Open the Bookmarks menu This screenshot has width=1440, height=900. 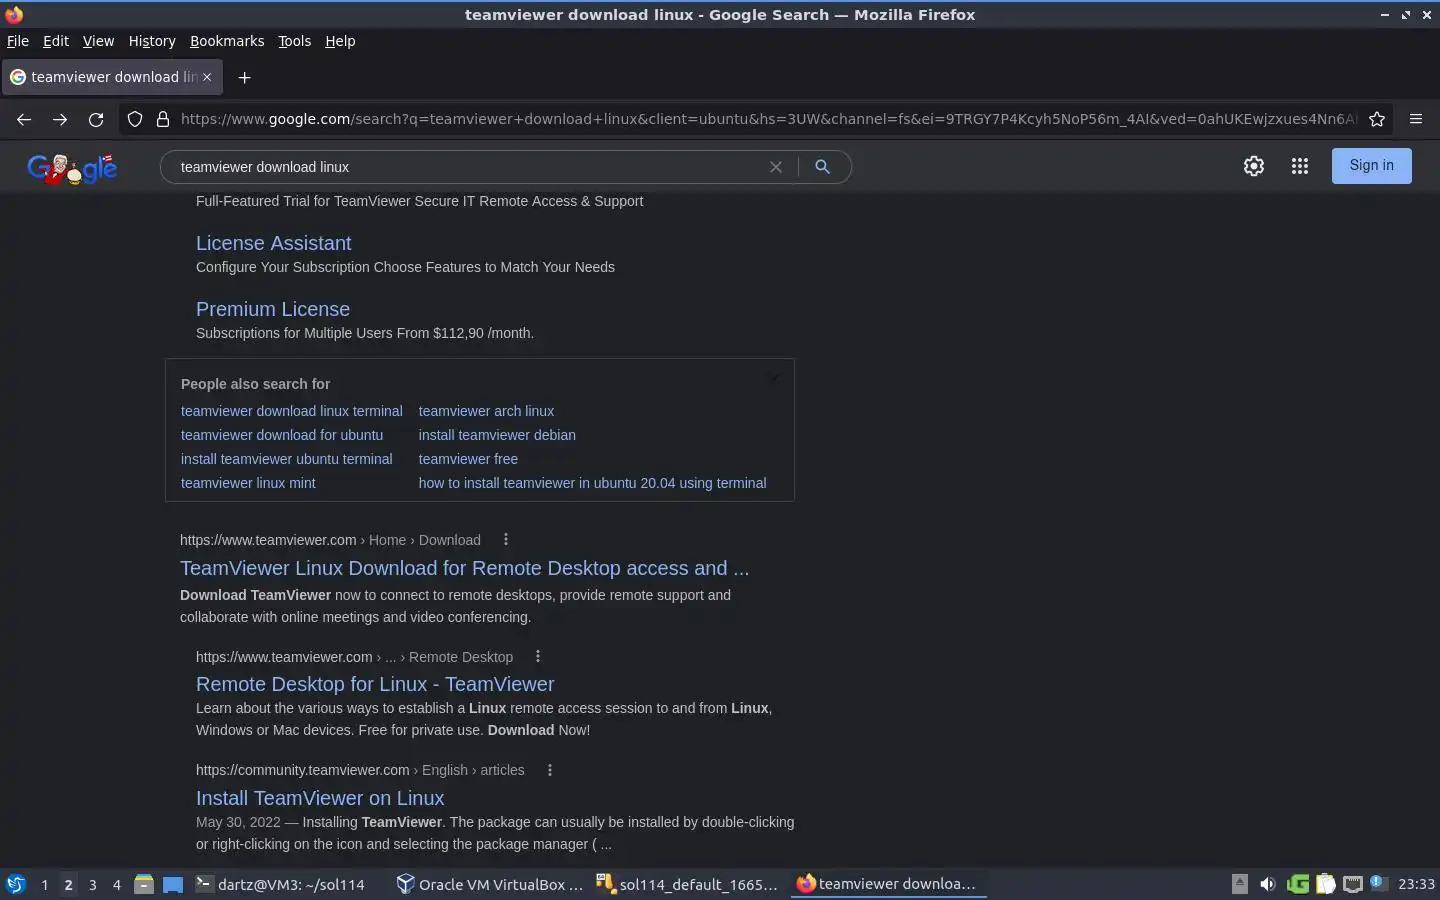coord(227,41)
